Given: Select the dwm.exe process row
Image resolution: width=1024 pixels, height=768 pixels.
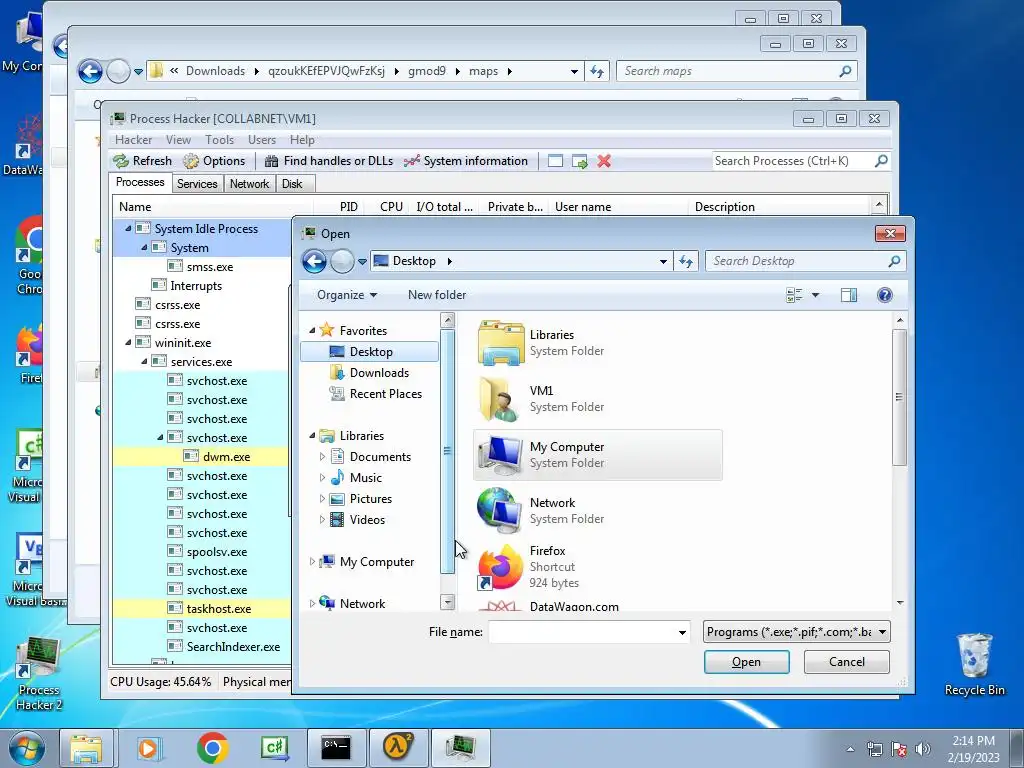Looking at the screenshot, I should coord(200,456).
